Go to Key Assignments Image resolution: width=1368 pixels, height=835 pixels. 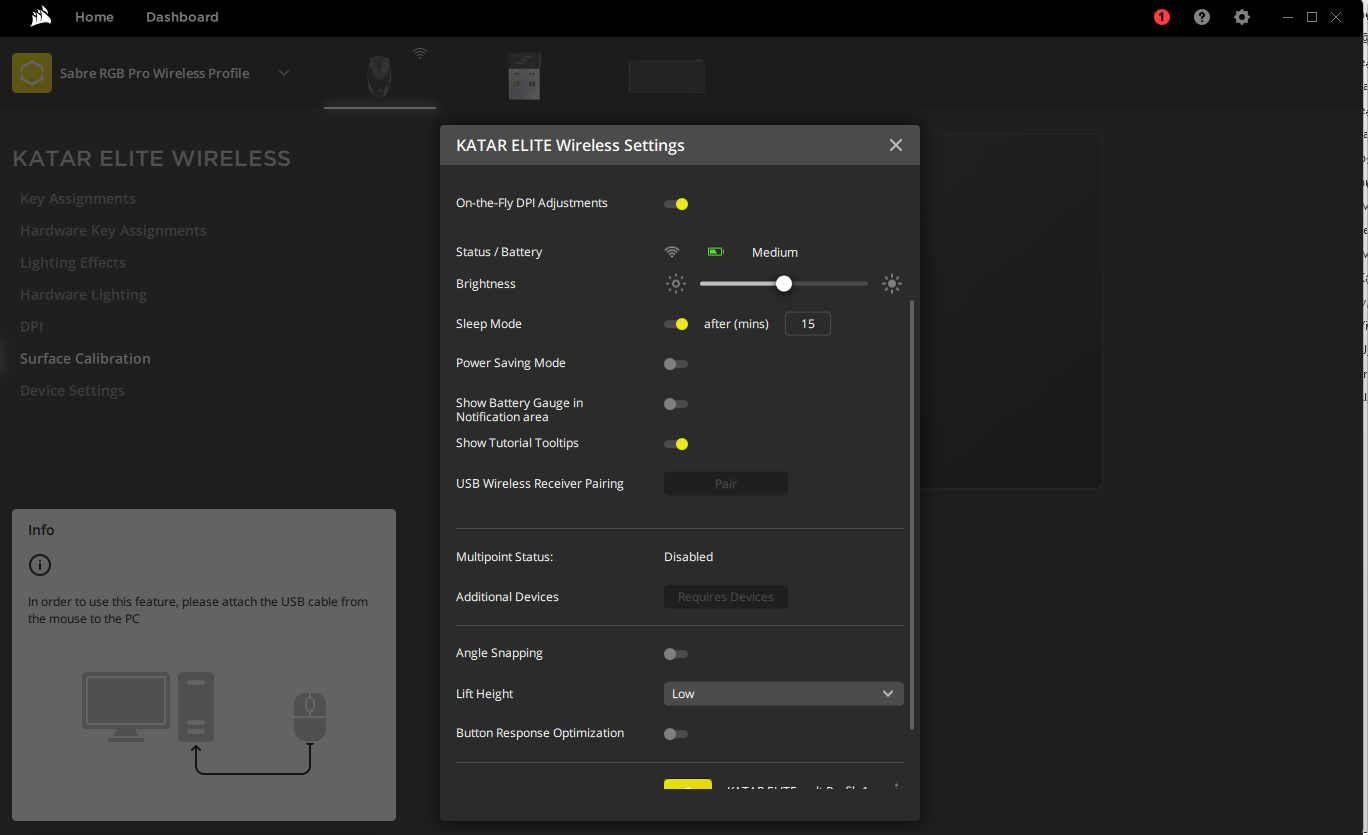tap(78, 199)
